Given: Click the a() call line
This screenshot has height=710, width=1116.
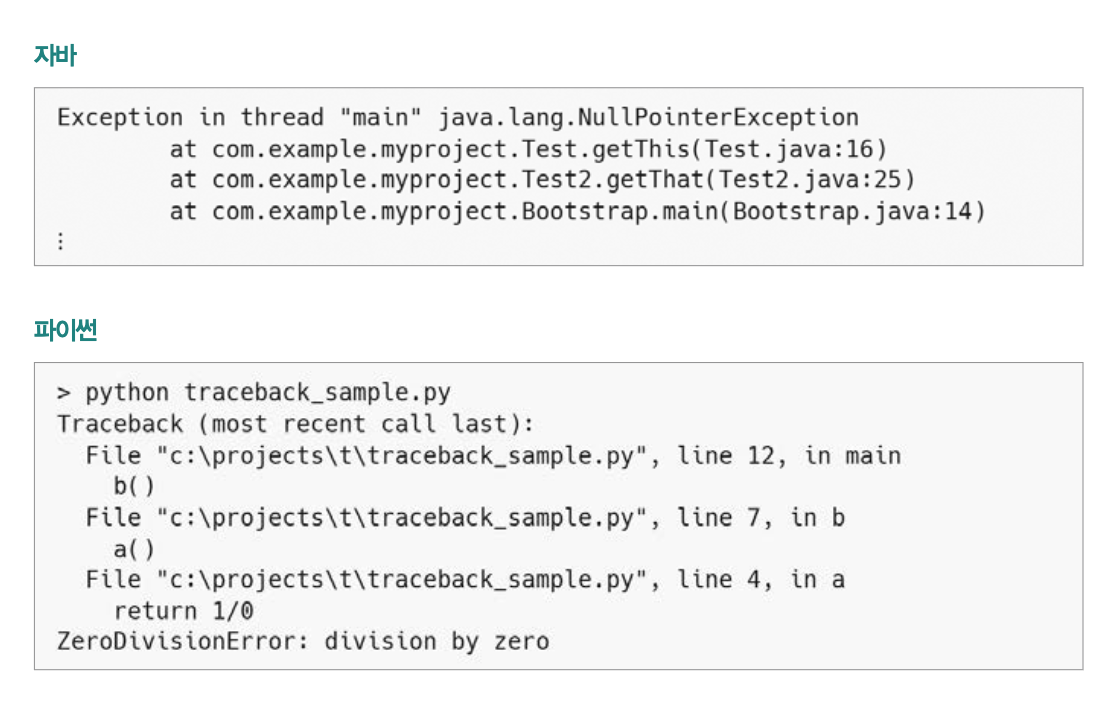Looking at the screenshot, I should tap(134, 549).
